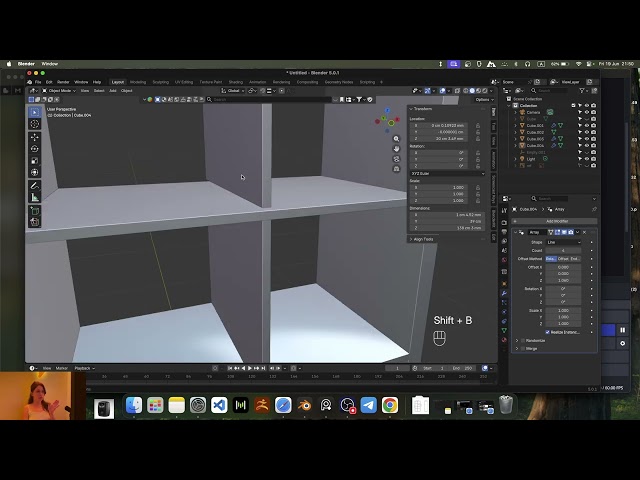Disable Cube.002 render camera icon
The image size is (640, 480).
click(x=593, y=132)
